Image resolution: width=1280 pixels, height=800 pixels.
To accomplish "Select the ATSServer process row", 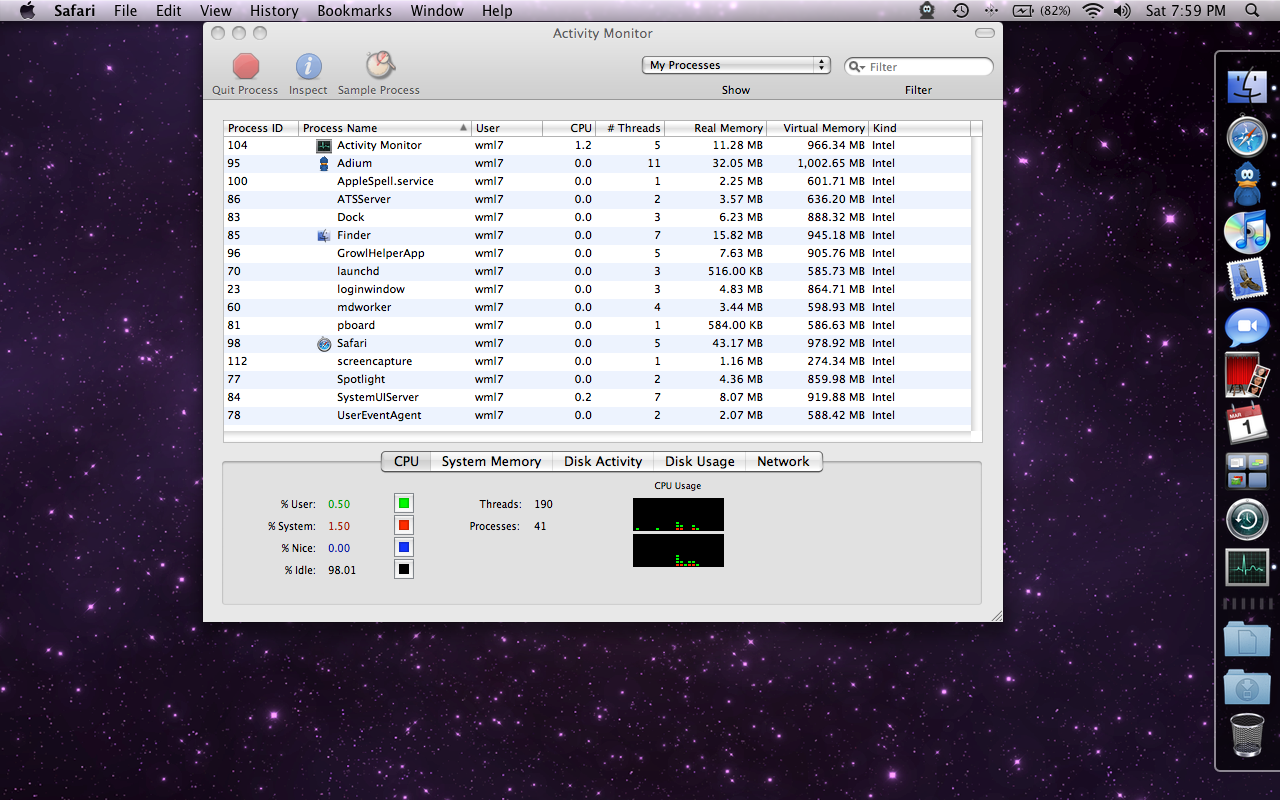I will coord(597,199).
